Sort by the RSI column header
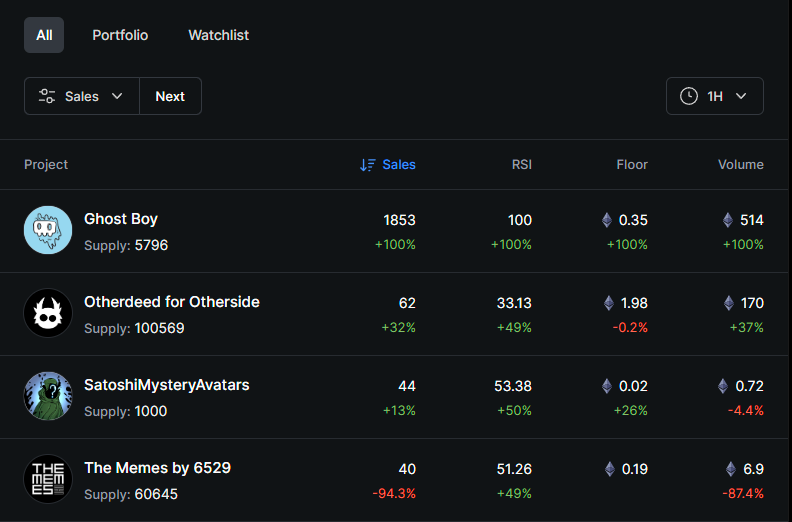Viewport: 792px width, 522px height. coord(522,165)
